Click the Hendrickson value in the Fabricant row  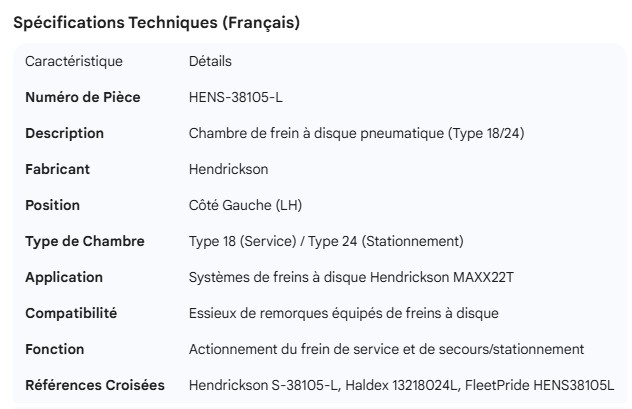click(x=228, y=169)
